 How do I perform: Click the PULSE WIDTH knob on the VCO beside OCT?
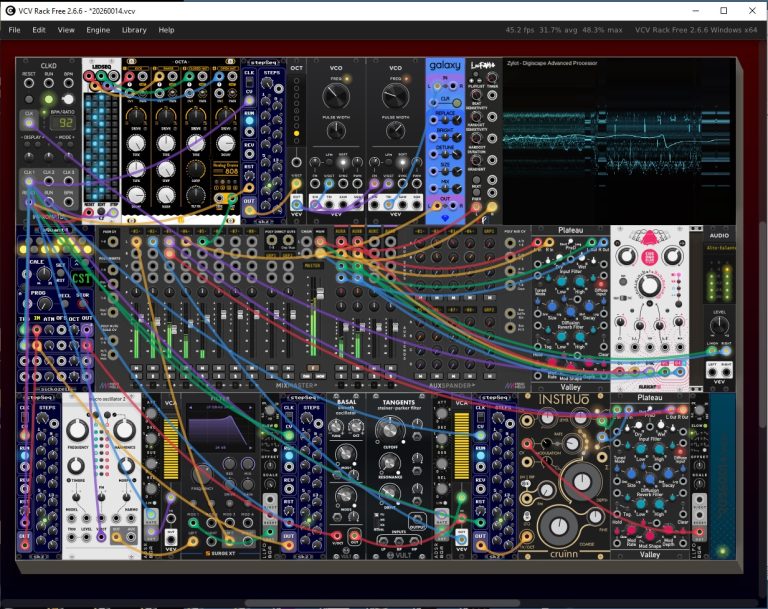[336, 130]
